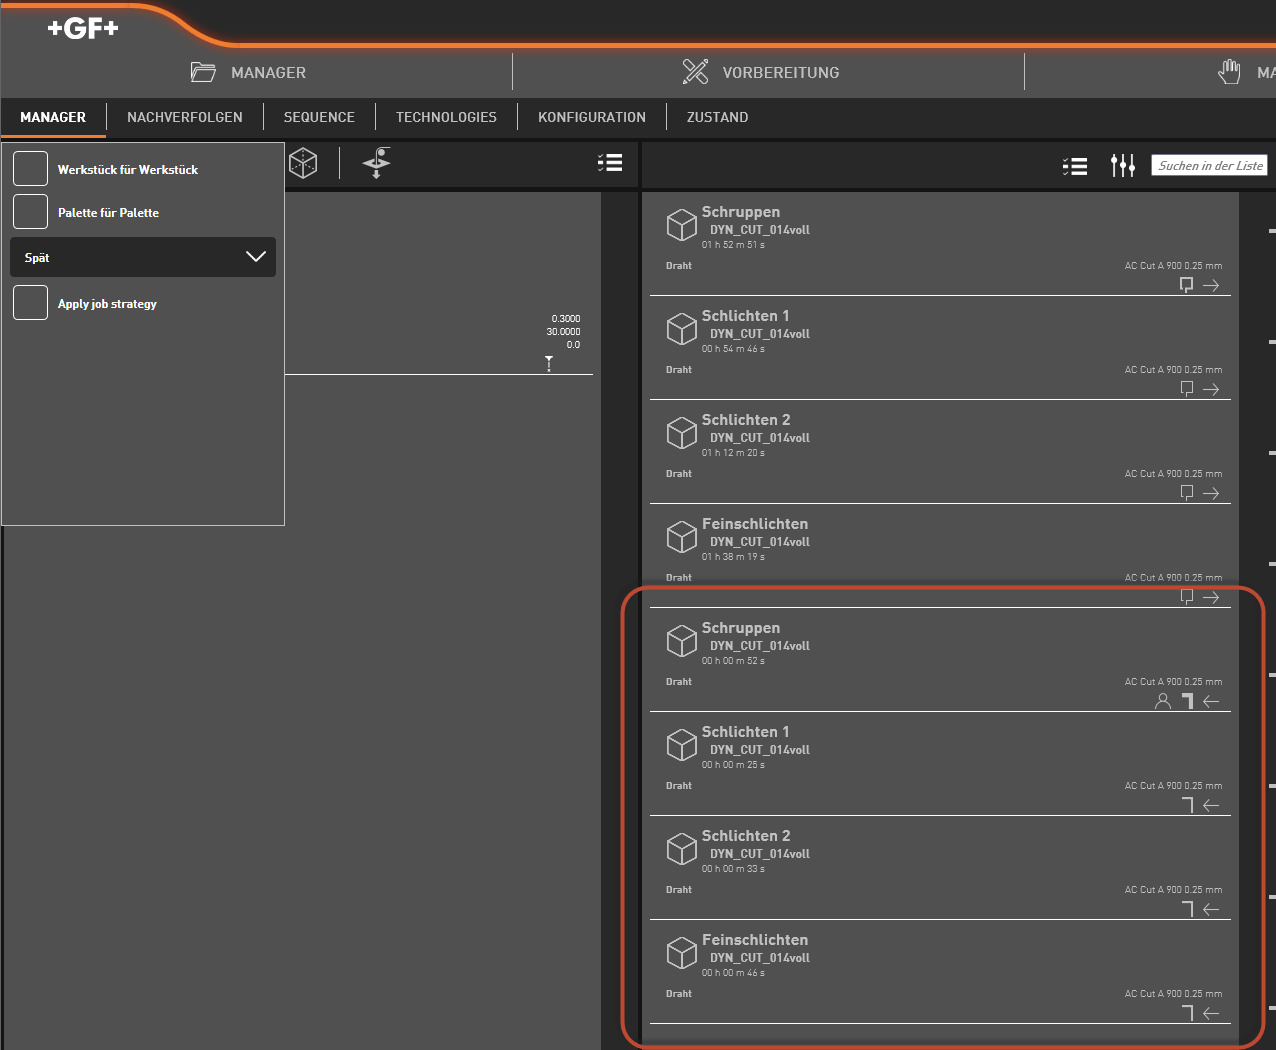
Task: Click the MANAGER folder icon in top bar
Action: tap(204, 72)
